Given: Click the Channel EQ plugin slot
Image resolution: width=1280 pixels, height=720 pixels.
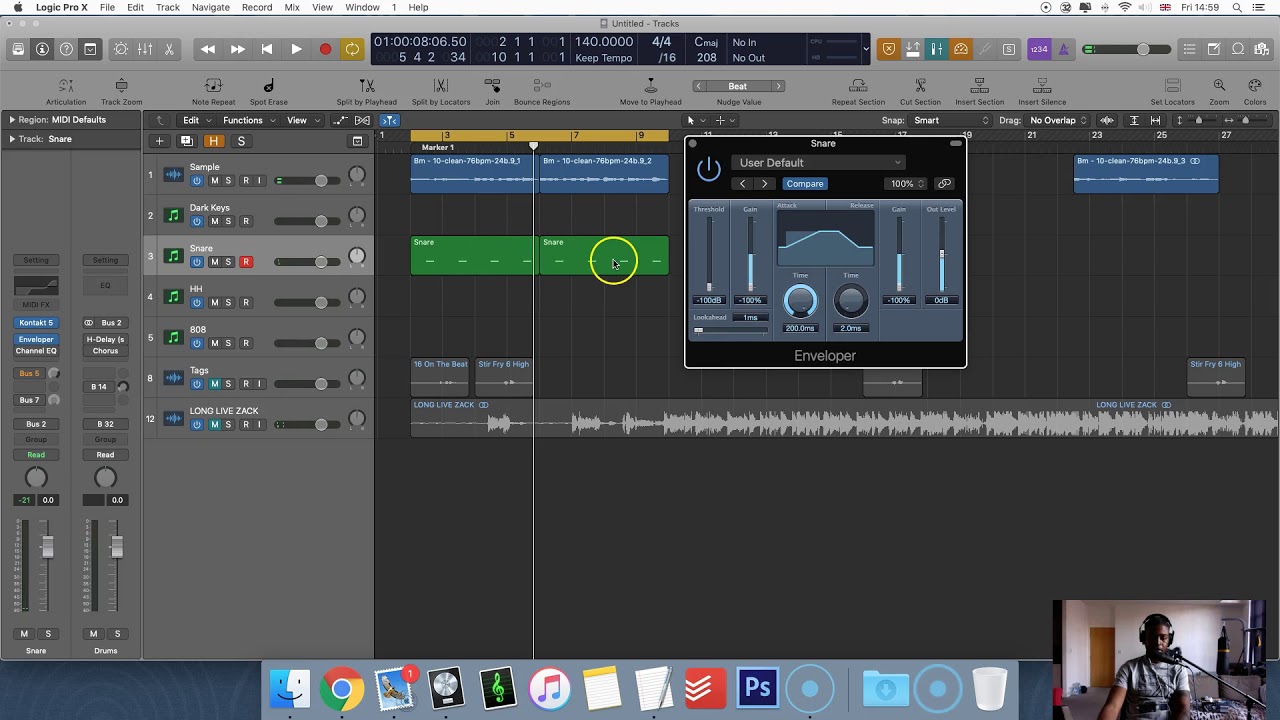Looking at the screenshot, I should click(36, 351).
